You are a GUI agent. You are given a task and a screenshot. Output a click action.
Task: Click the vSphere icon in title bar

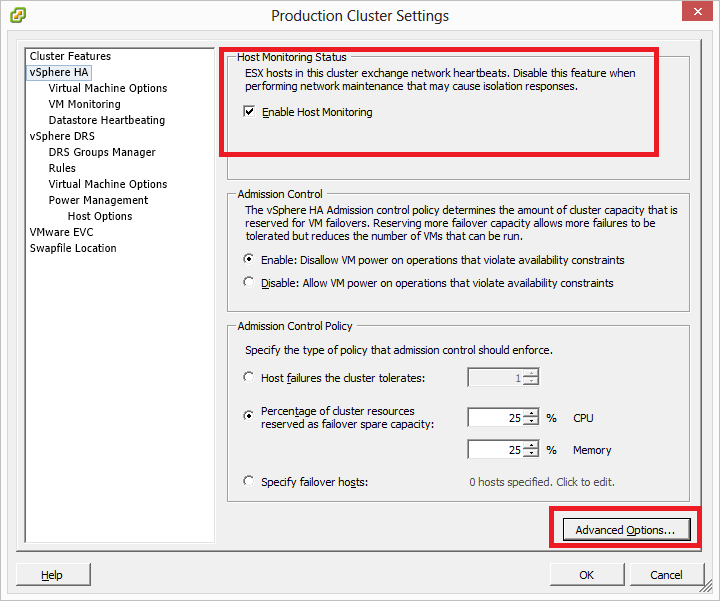17,15
